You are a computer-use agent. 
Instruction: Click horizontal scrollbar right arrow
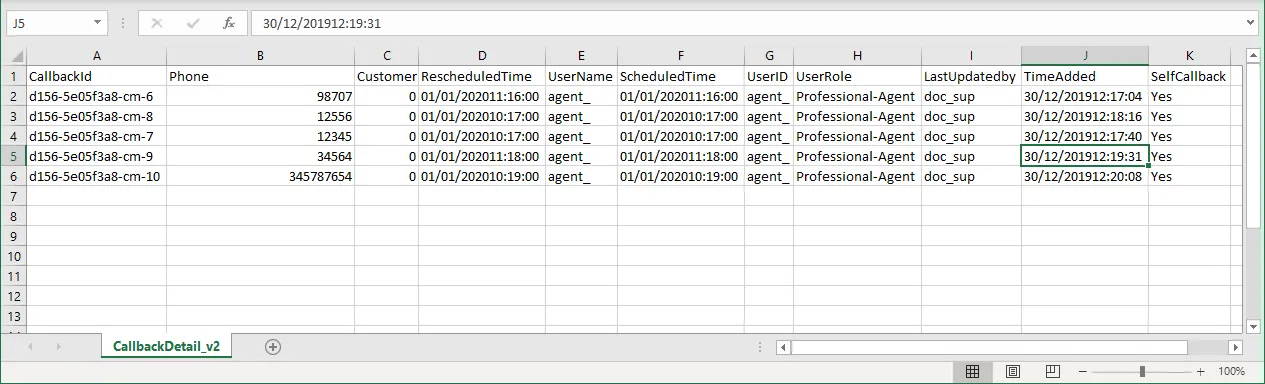coord(1236,347)
